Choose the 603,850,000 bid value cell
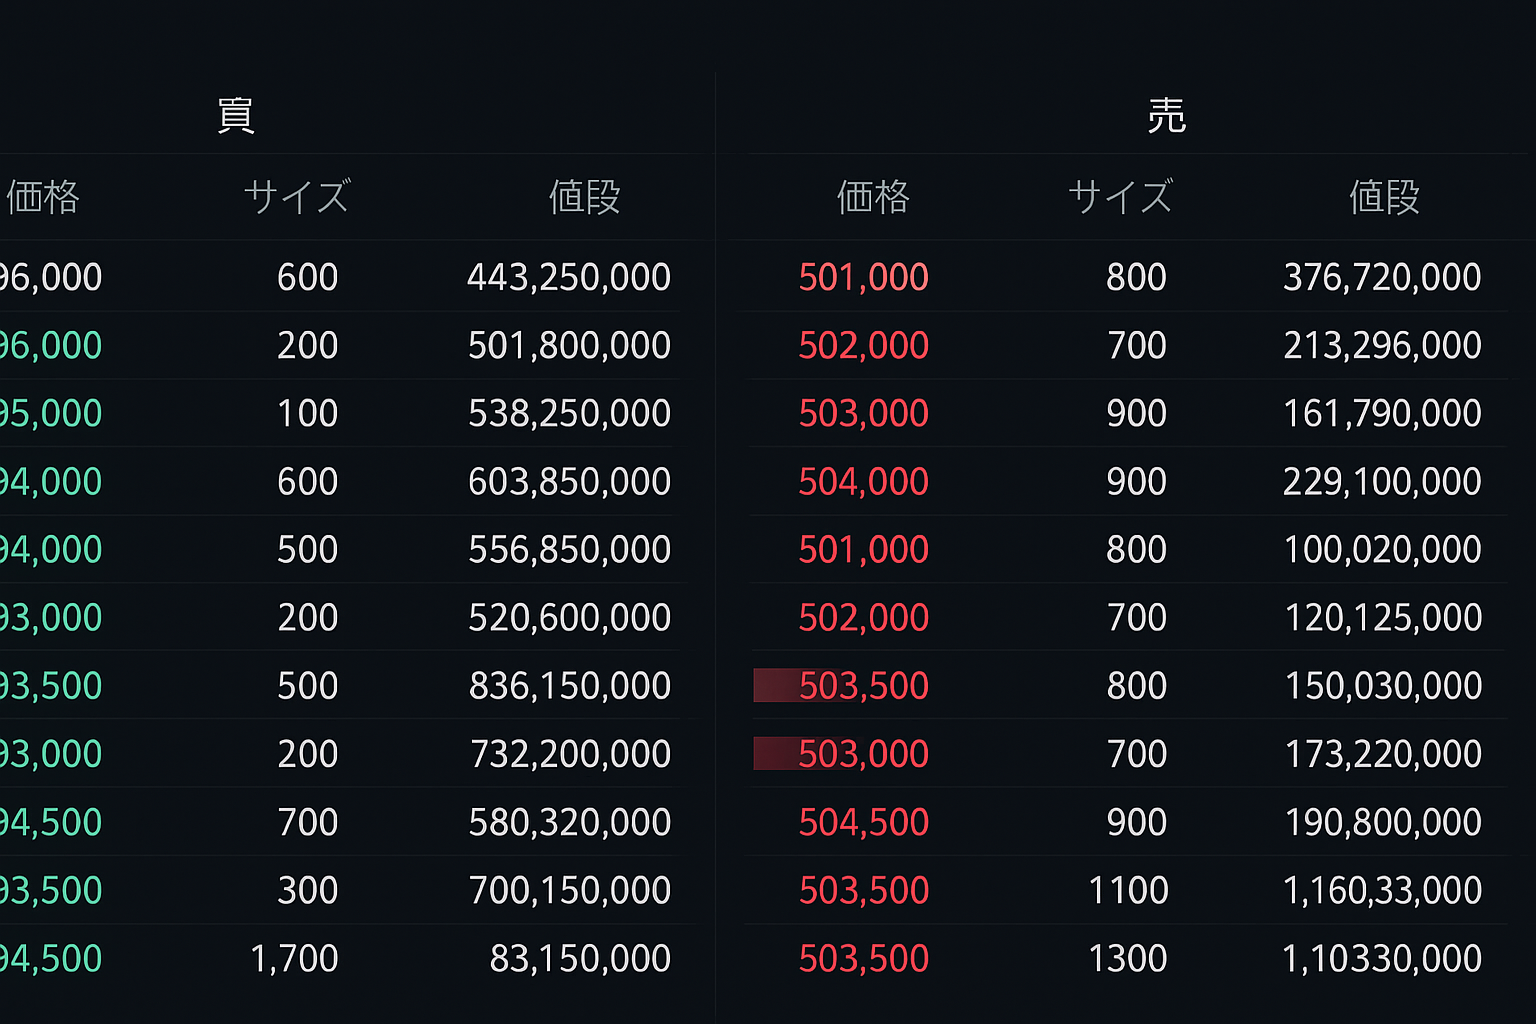Screen dimensions: 1536x1024 [568, 482]
